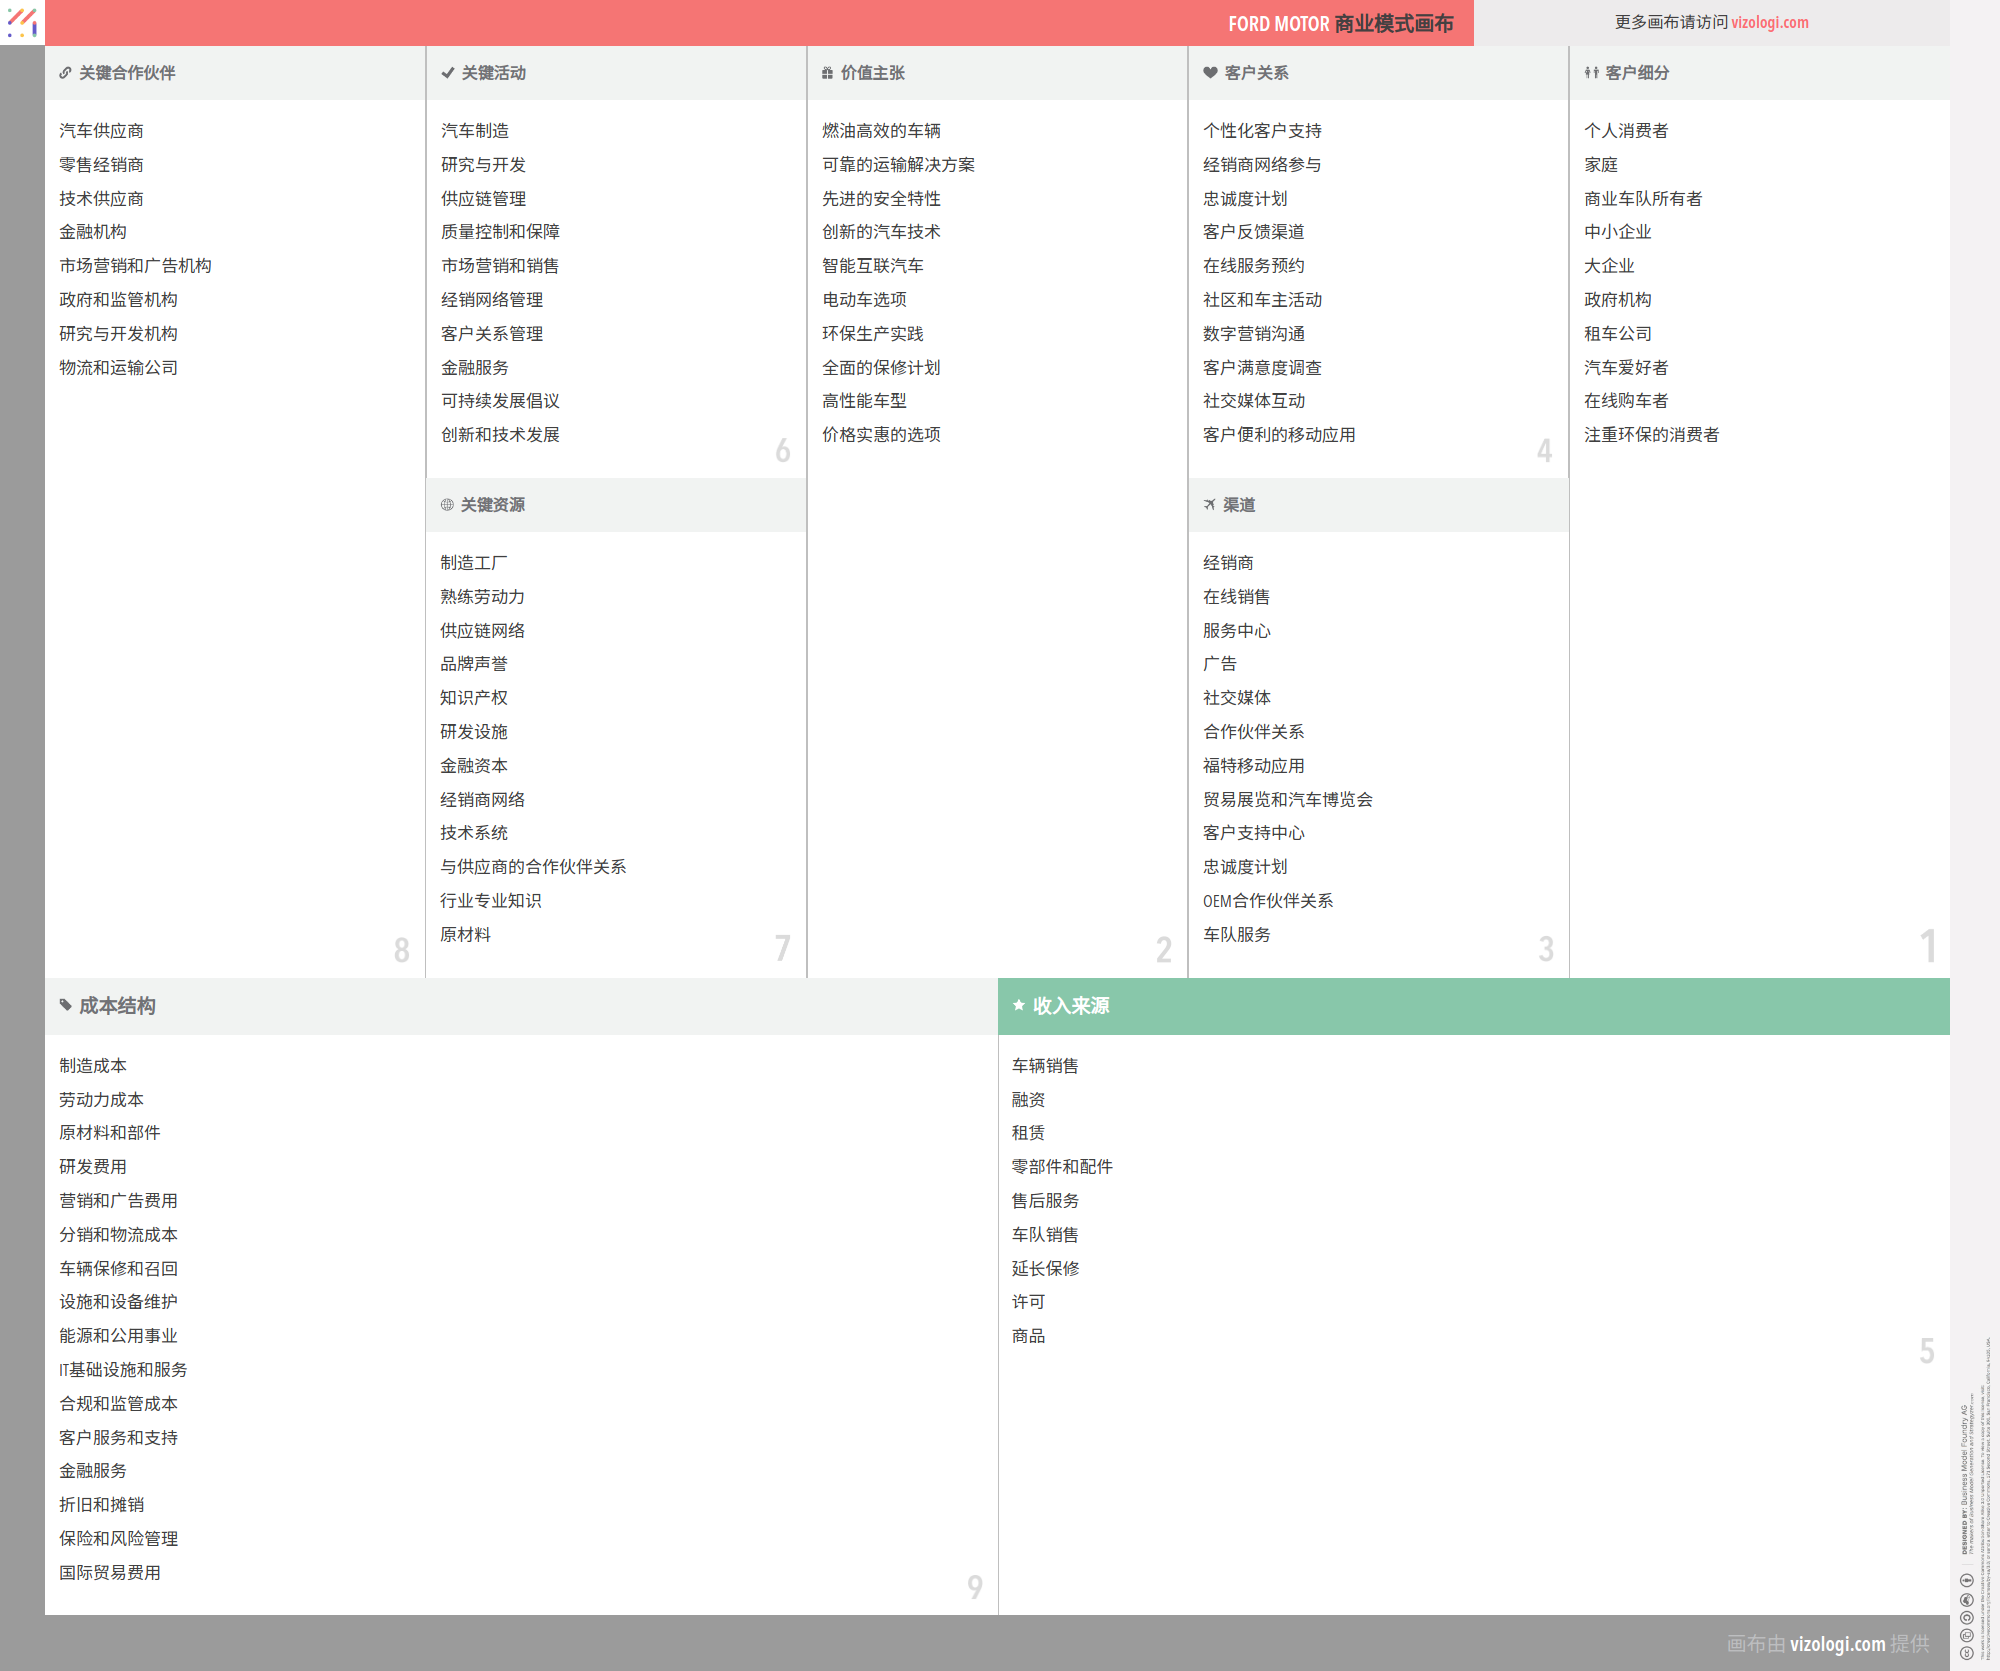Click 车辆销售 under revenue streams

pyautogui.click(x=1045, y=1066)
